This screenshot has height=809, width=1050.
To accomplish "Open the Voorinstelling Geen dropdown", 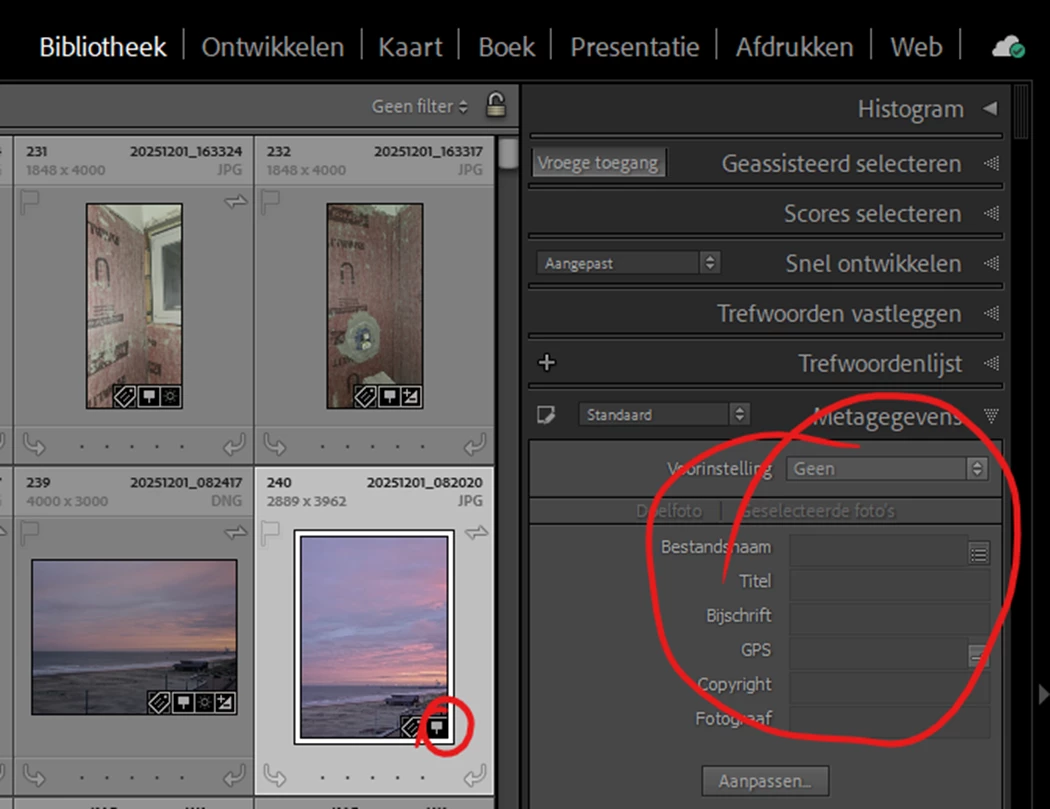I will pyautogui.click(x=887, y=468).
